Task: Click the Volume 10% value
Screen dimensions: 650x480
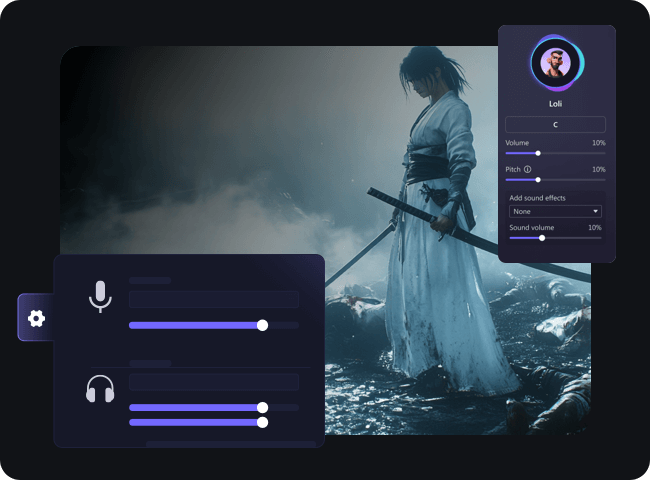Action: (x=597, y=143)
